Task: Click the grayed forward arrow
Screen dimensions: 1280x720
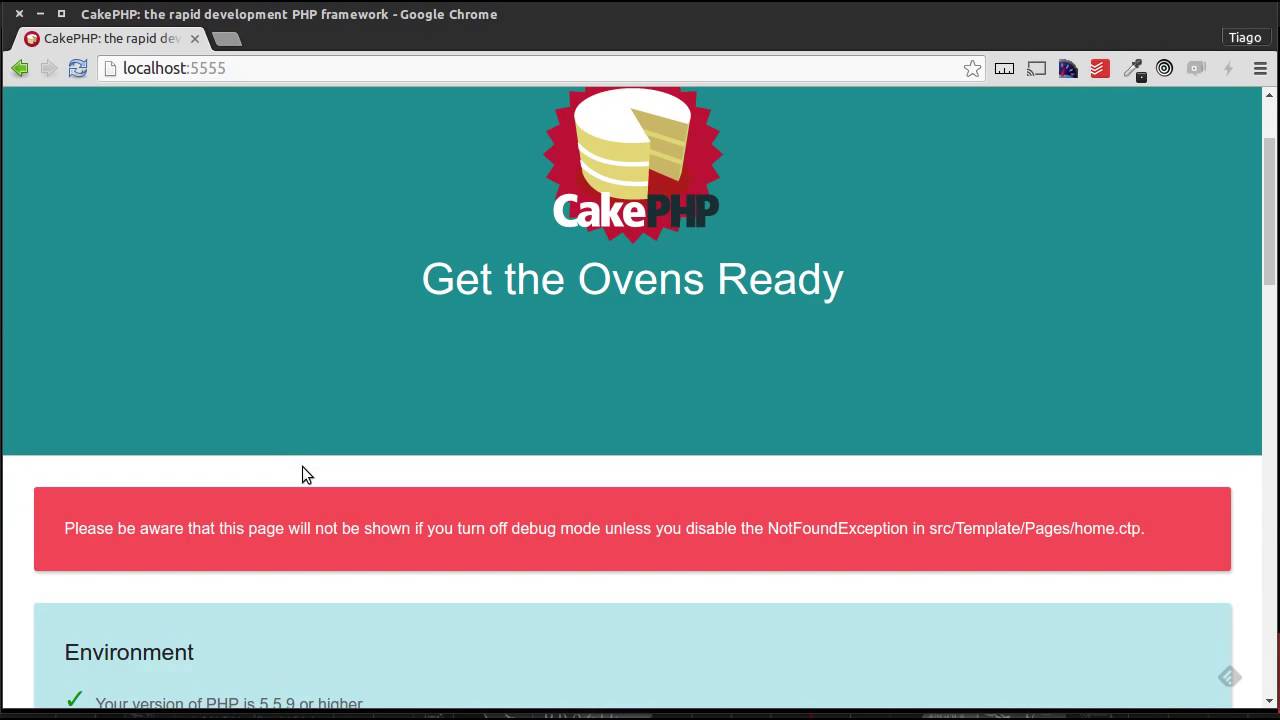Action: (x=48, y=68)
